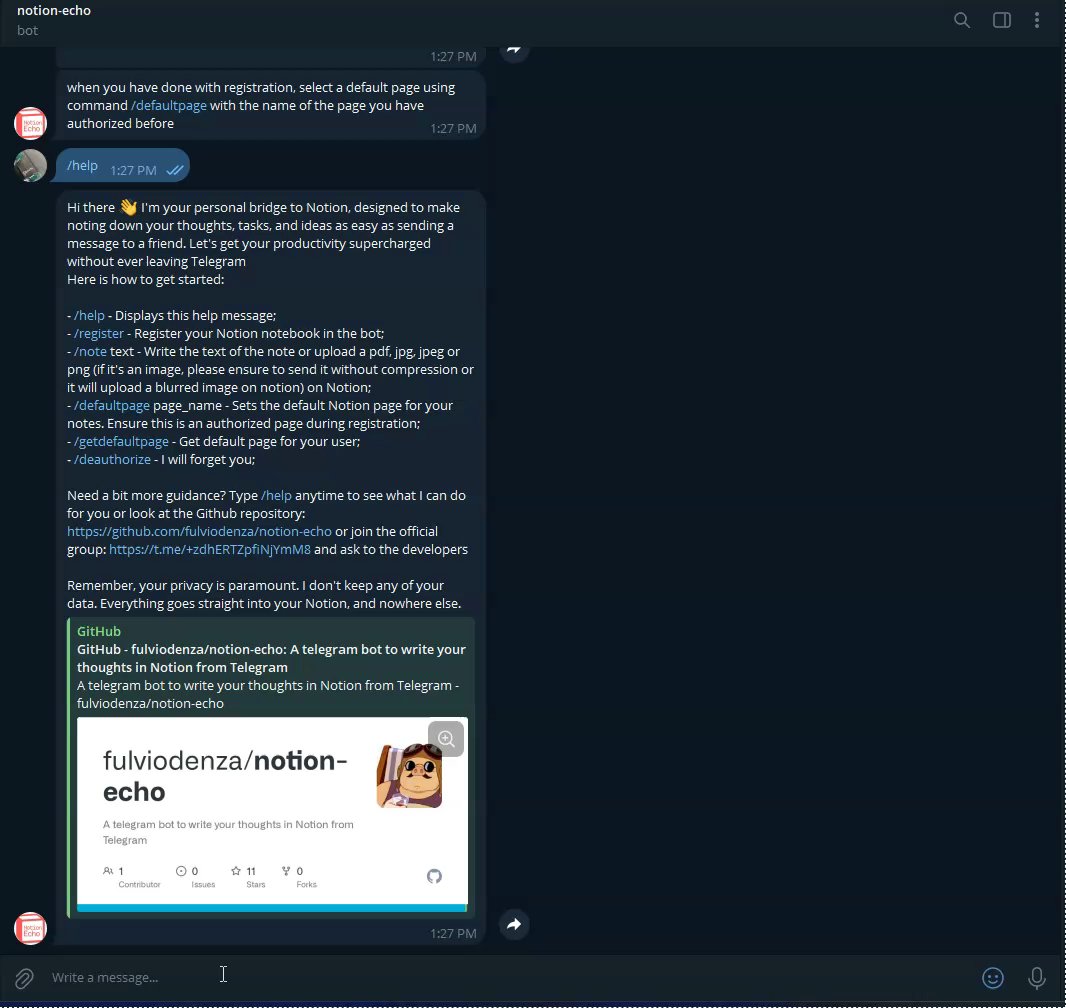Click your user avatar next to /help message

(x=31, y=165)
